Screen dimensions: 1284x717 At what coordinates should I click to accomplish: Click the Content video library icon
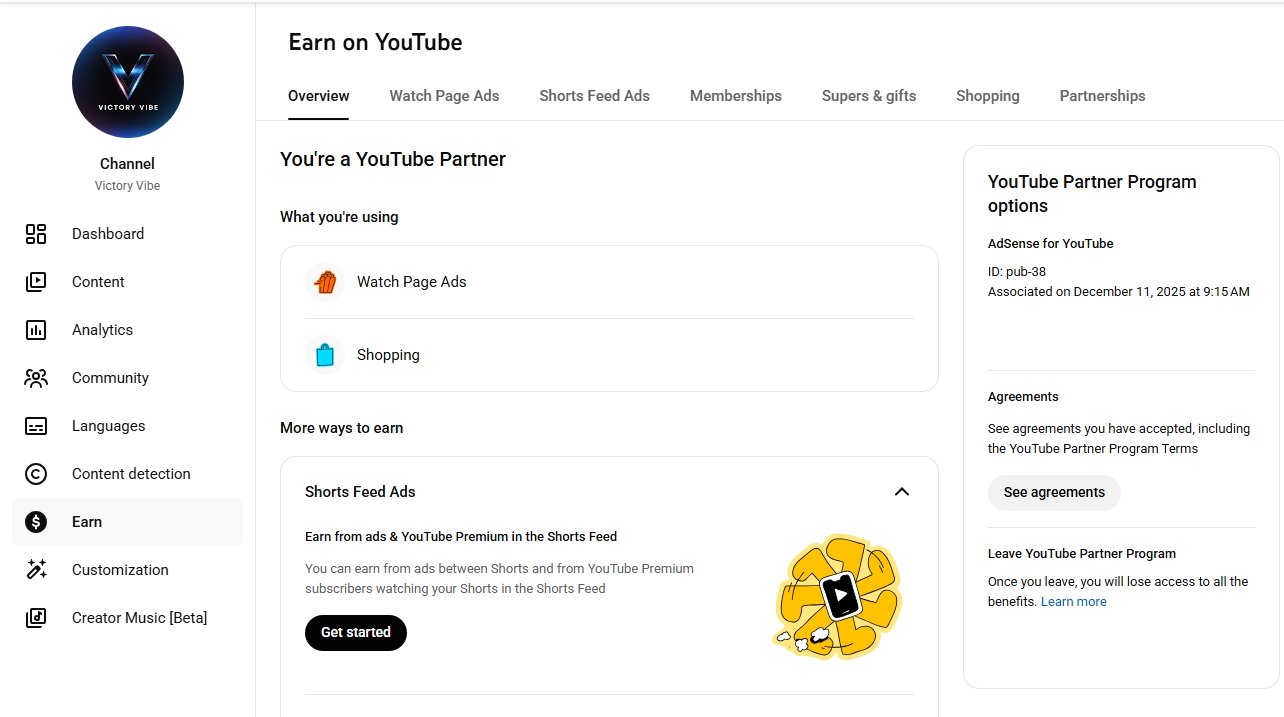click(36, 282)
